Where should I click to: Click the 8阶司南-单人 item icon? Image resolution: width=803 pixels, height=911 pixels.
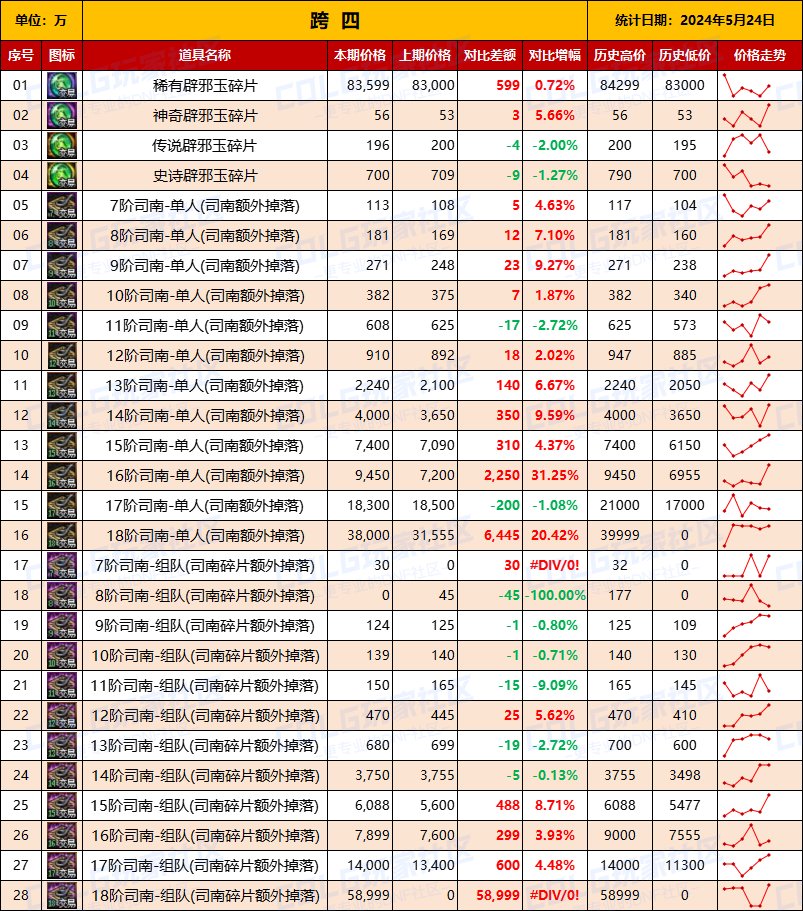pos(62,235)
